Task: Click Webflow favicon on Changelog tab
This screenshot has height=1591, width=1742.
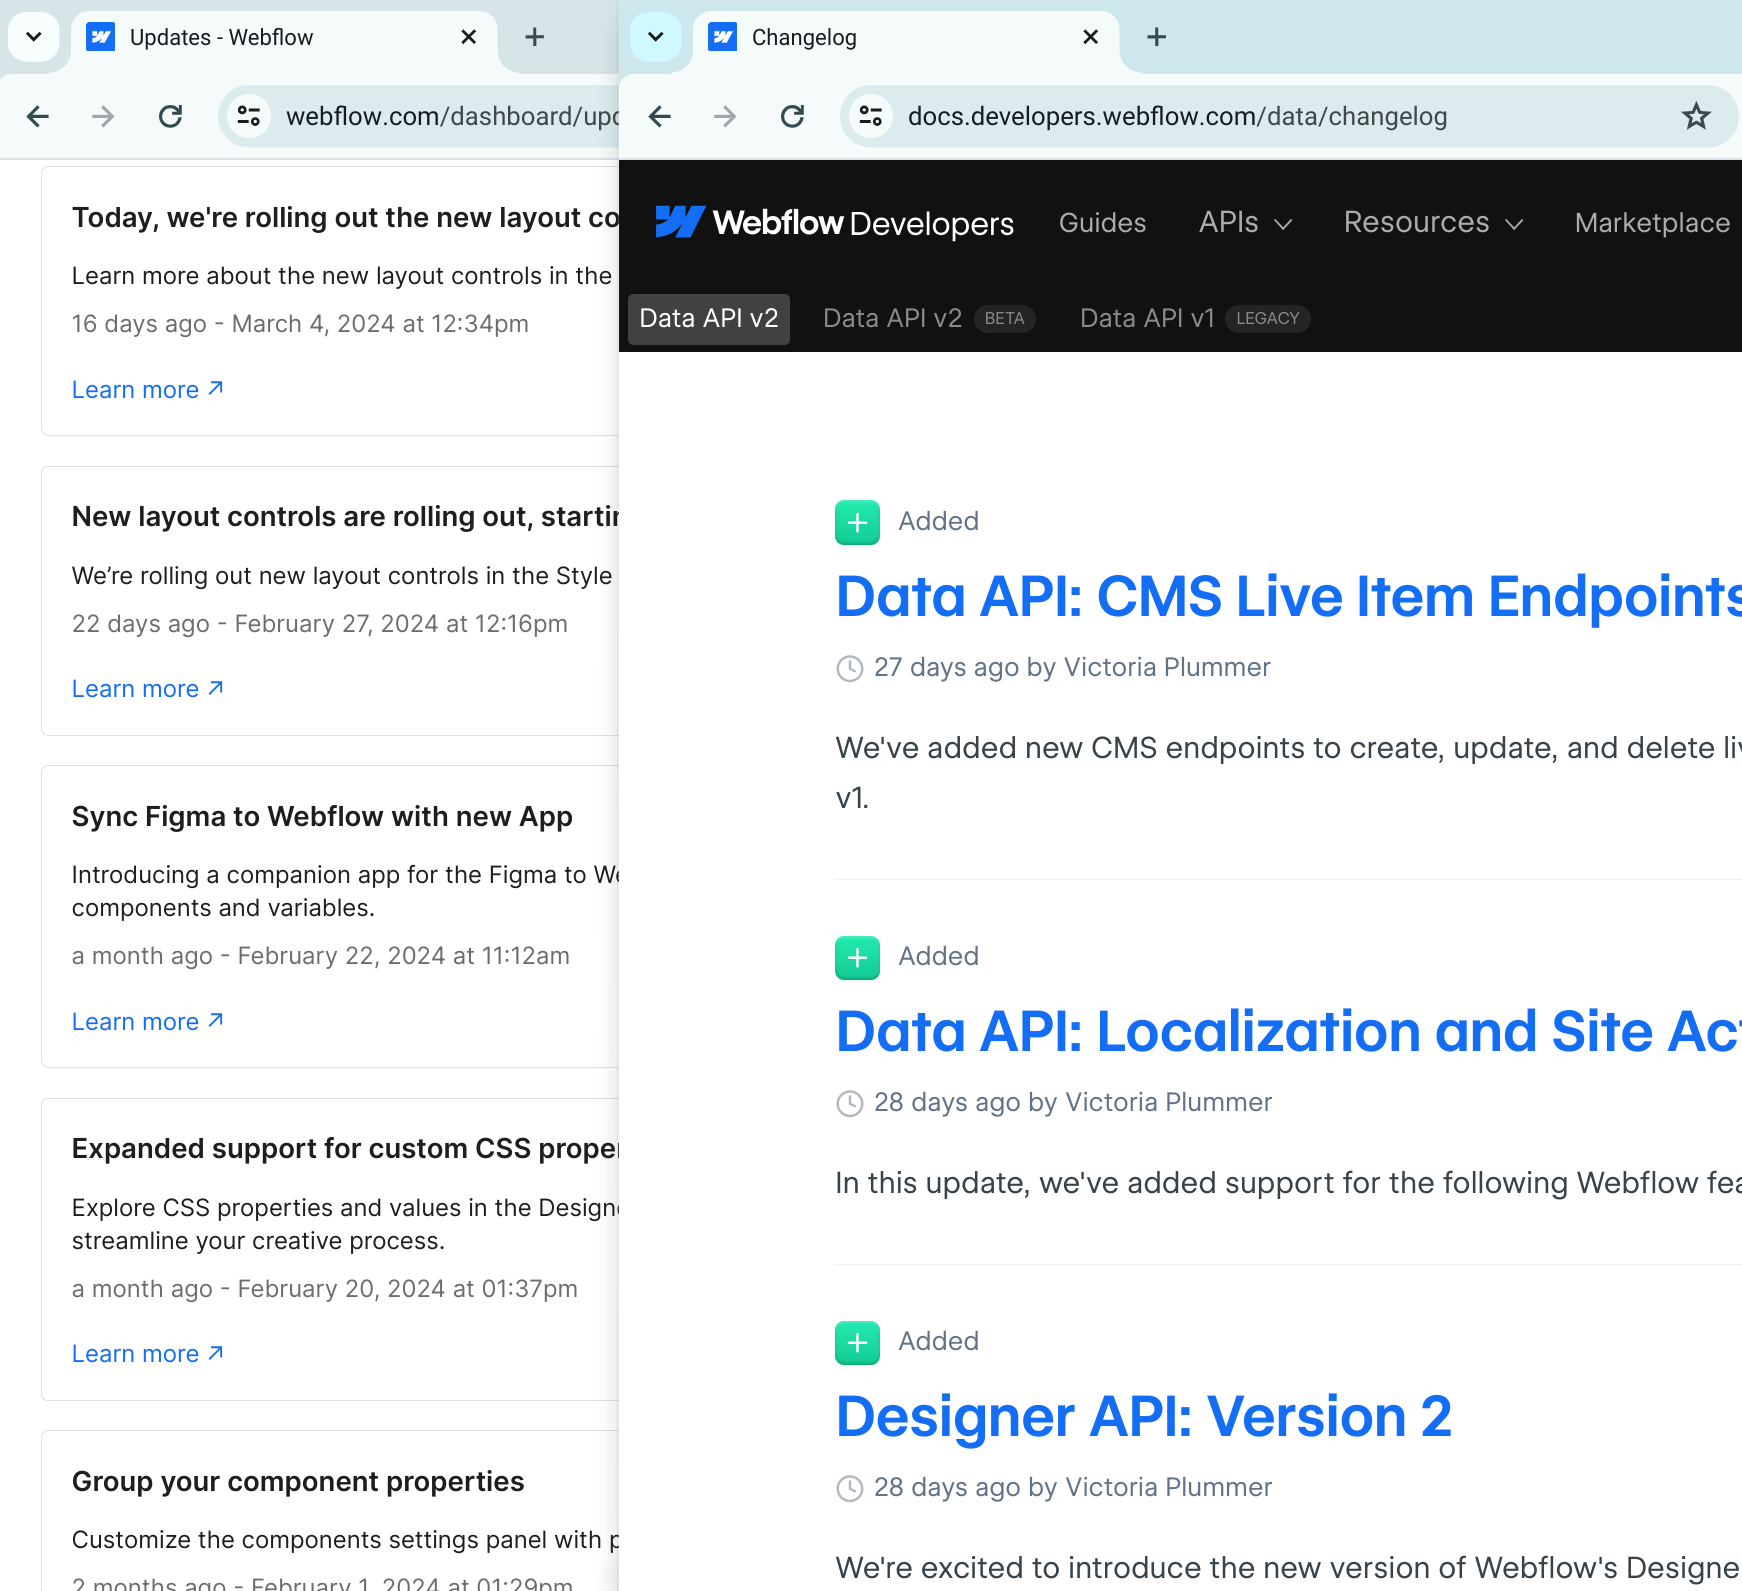Action: tap(722, 37)
